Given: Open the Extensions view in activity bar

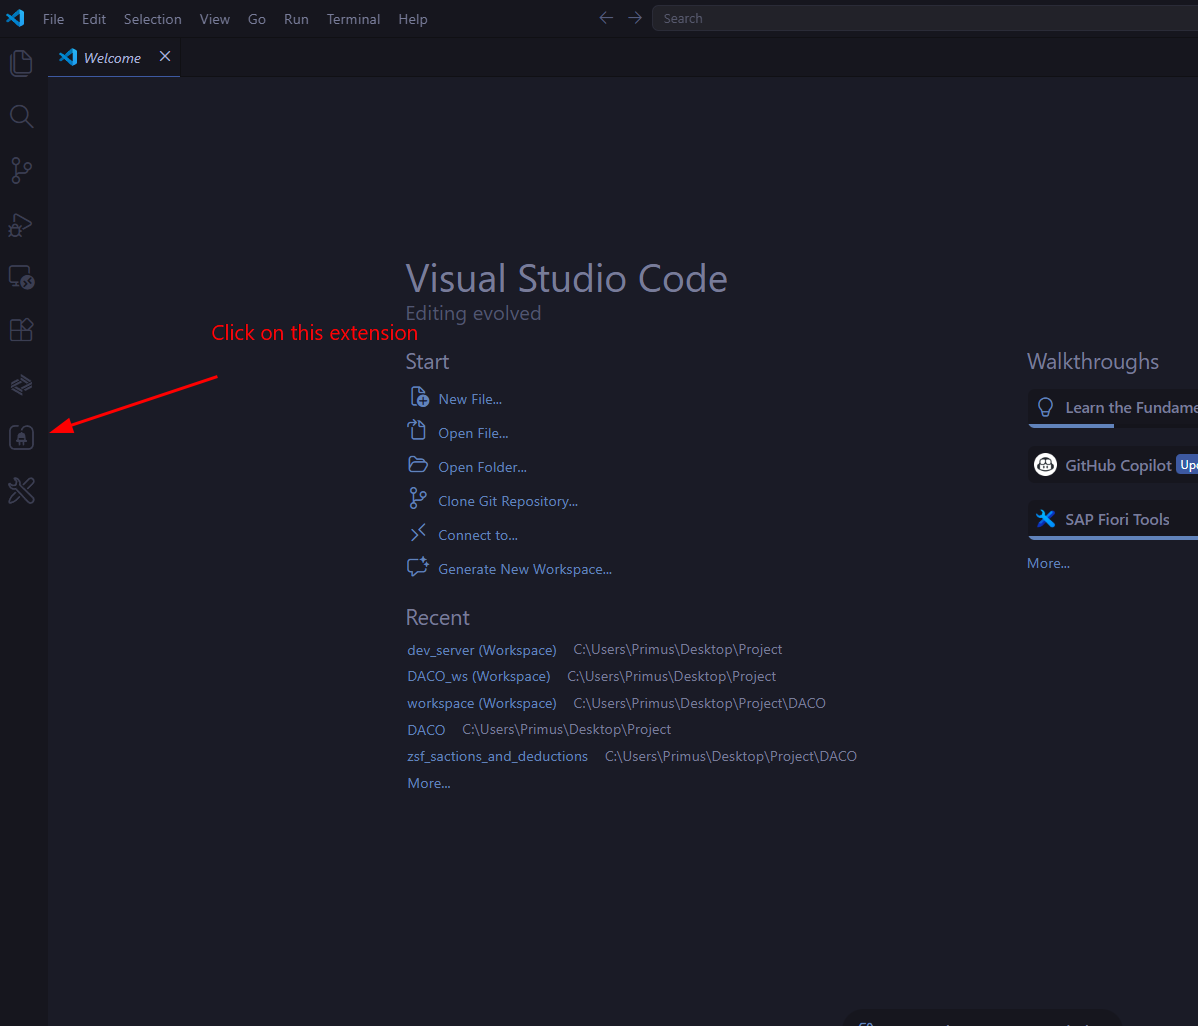Looking at the screenshot, I should coord(21,330).
